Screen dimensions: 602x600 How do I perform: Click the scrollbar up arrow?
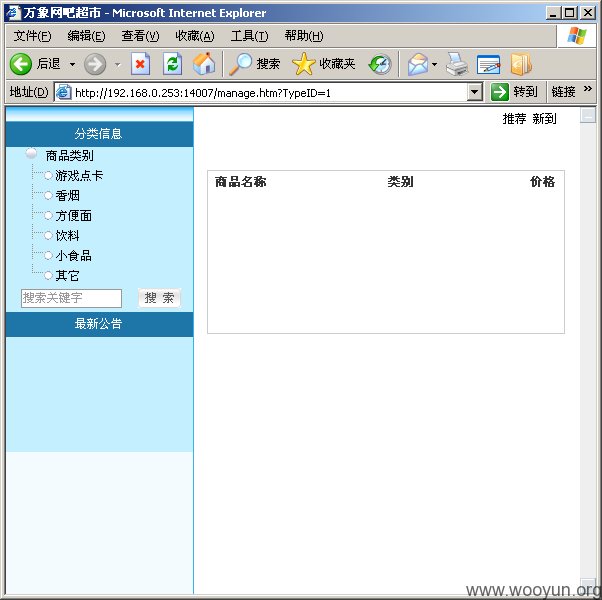588,115
